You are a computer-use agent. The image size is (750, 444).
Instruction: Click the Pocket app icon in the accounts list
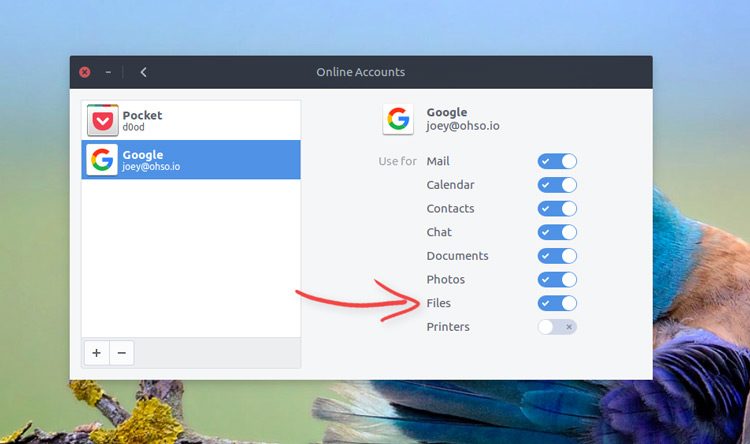click(103, 120)
